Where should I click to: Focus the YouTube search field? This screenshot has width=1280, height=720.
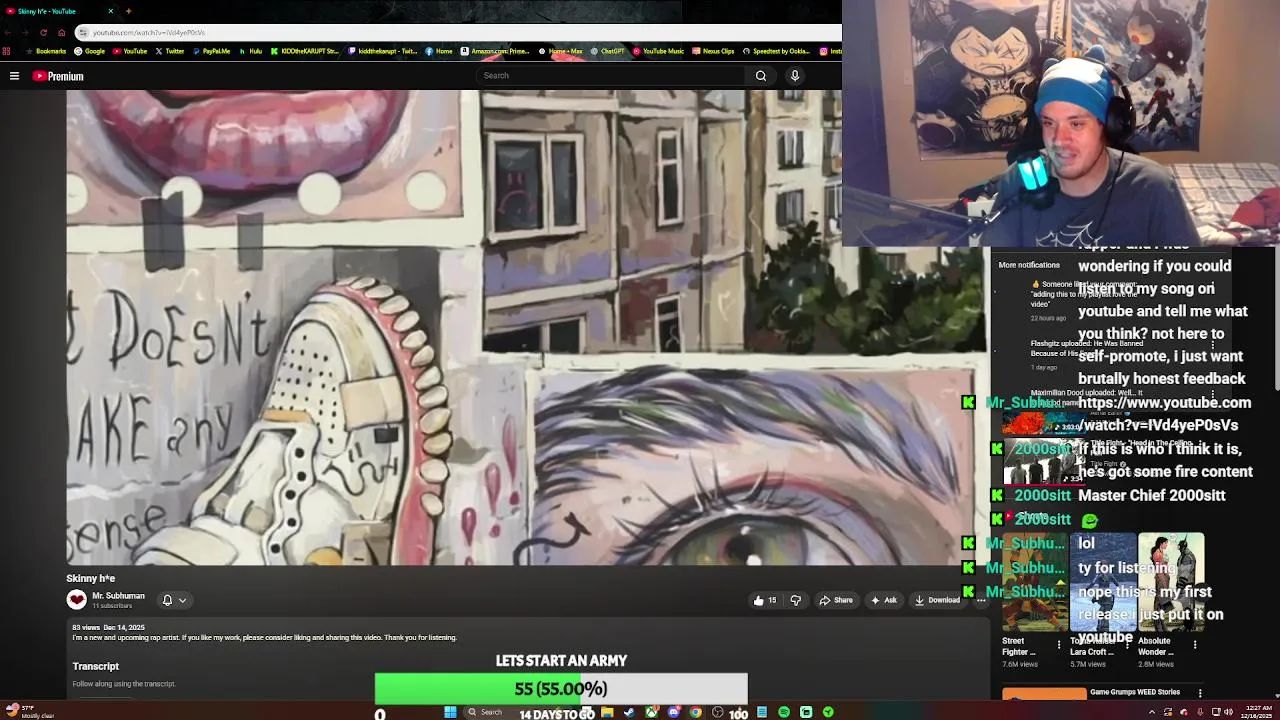(611, 76)
